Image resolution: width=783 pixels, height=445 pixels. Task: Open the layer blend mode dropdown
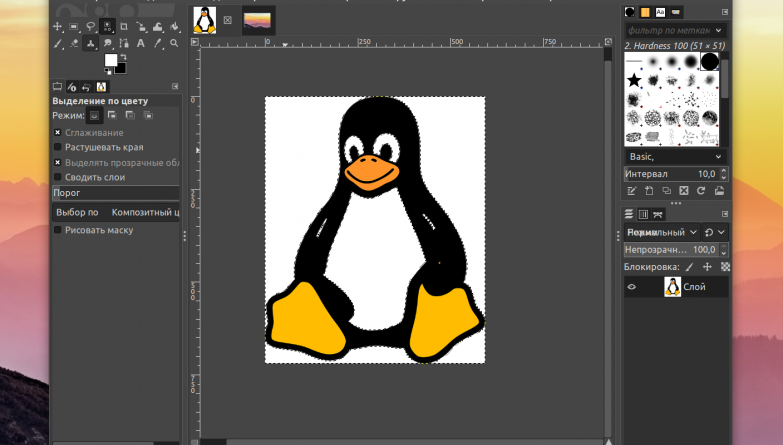click(x=660, y=232)
